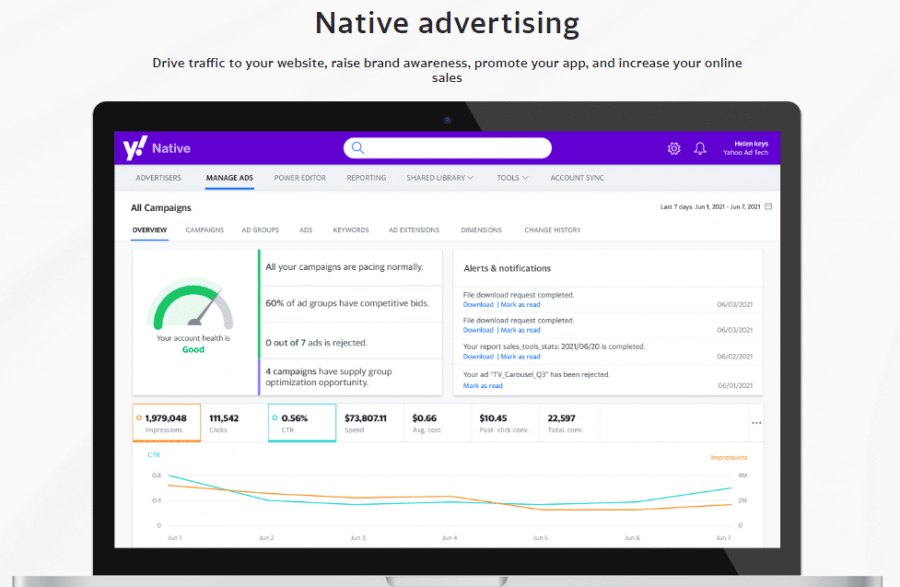Screen dimensions: 900x587
Task: Click the All Campaigns heading
Action: [161, 208]
